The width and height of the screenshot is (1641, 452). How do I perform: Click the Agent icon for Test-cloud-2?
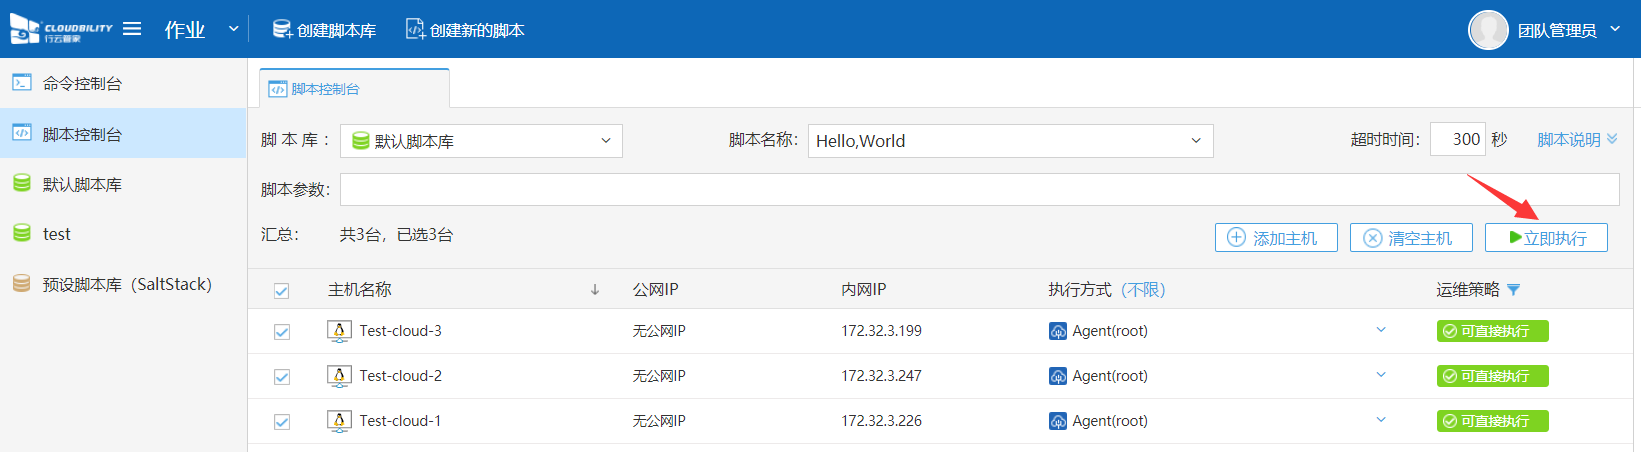(x=1058, y=376)
